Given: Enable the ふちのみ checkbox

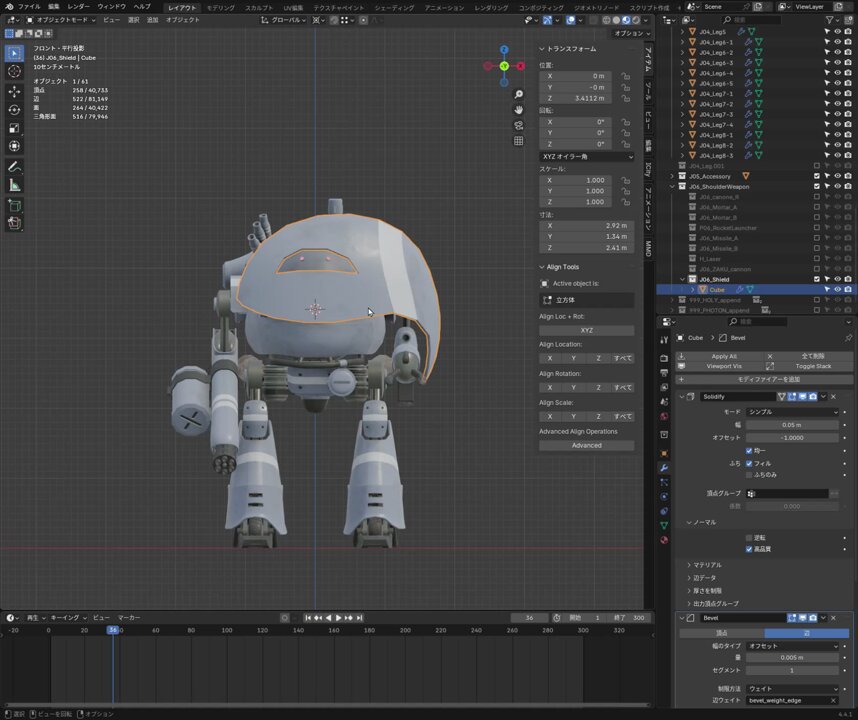Looking at the screenshot, I should pos(749,475).
